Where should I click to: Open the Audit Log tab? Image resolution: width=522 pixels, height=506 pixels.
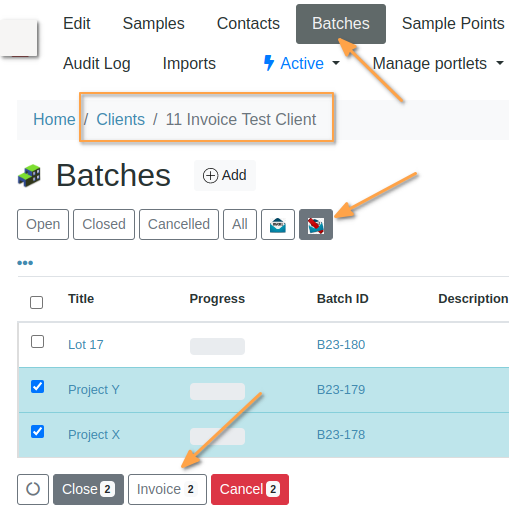tap(96, 63)
